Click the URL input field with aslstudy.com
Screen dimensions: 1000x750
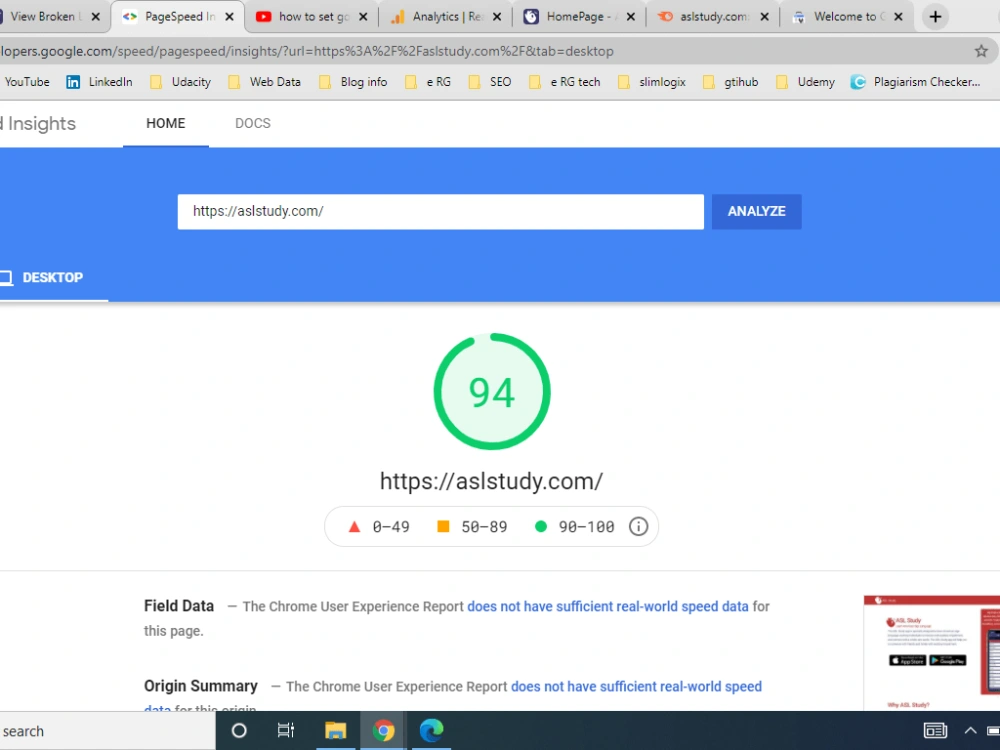pos(441,211)
